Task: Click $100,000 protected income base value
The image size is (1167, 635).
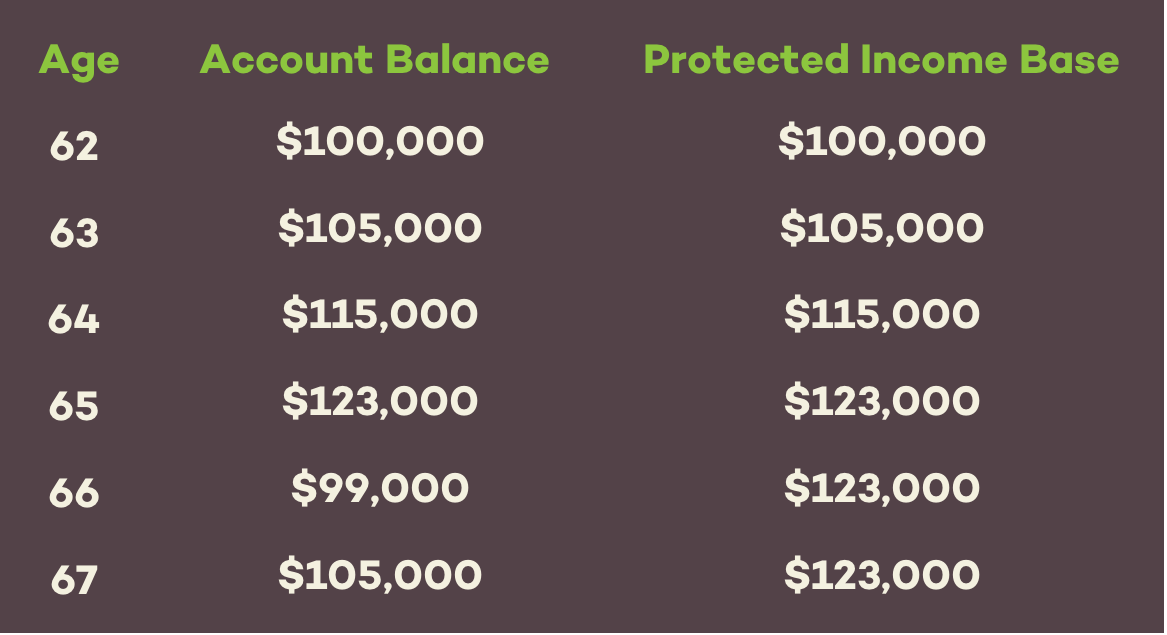Action: point(882,141)
